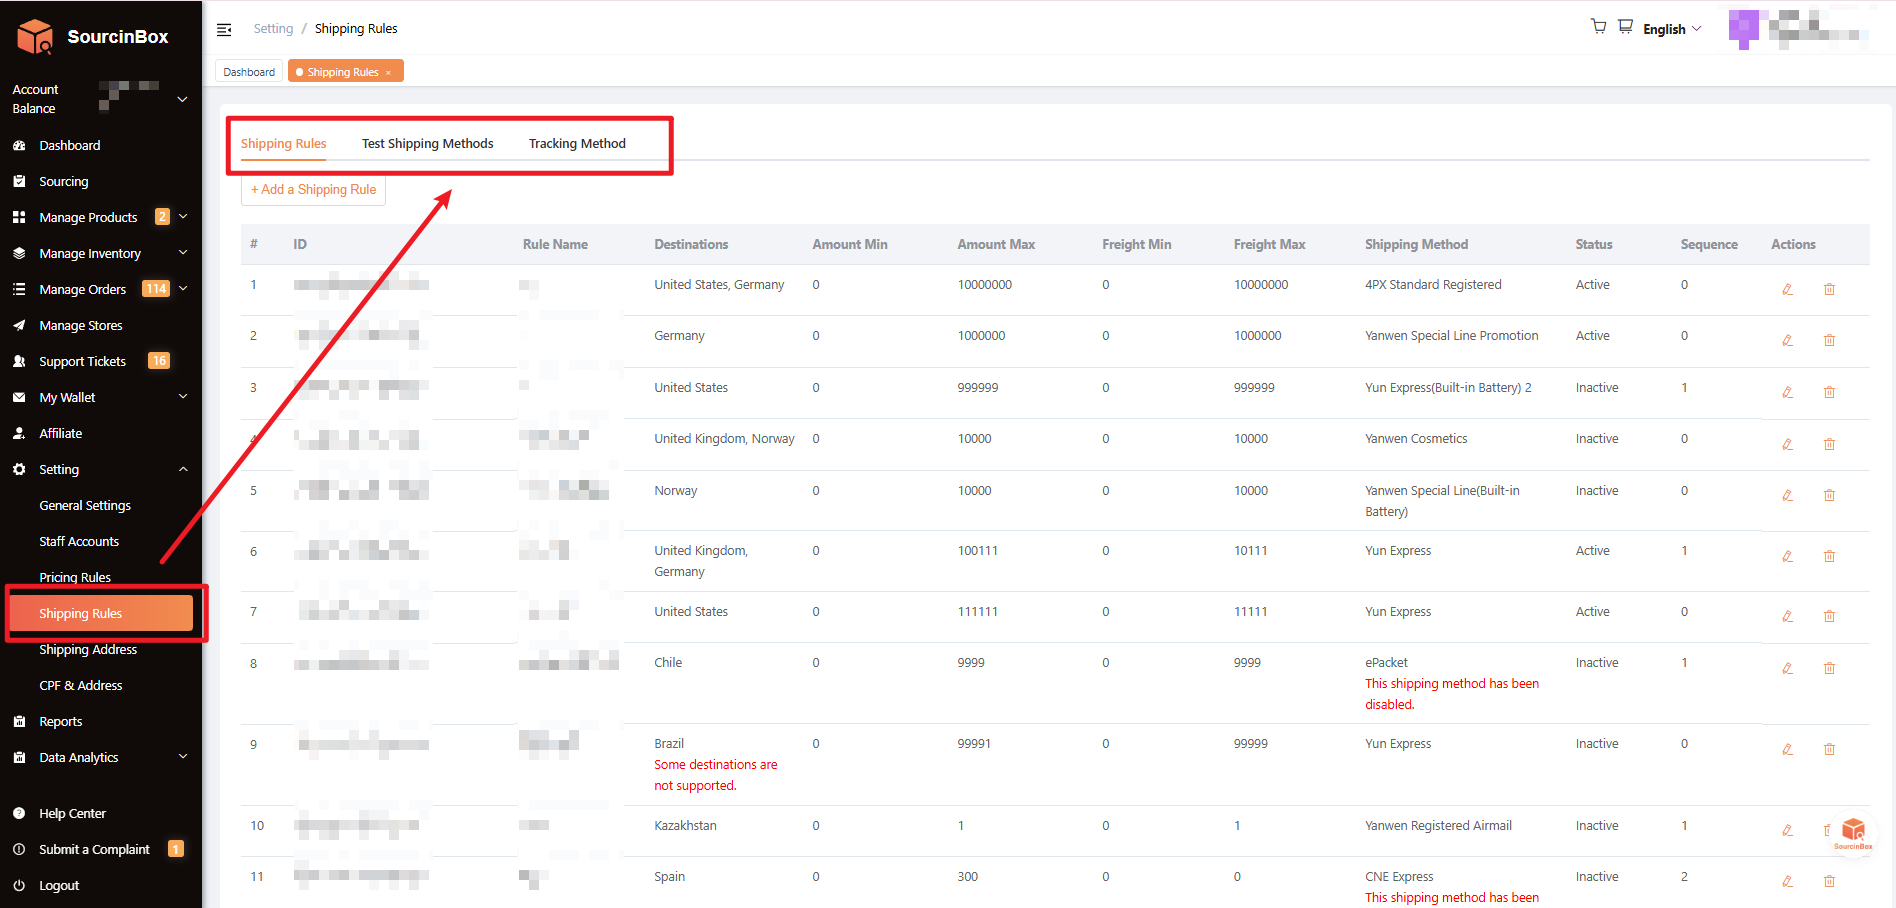Open Sourcing in the sidebar
Viewport: 1896px width, 908px height.
click(x=63, y=181)
